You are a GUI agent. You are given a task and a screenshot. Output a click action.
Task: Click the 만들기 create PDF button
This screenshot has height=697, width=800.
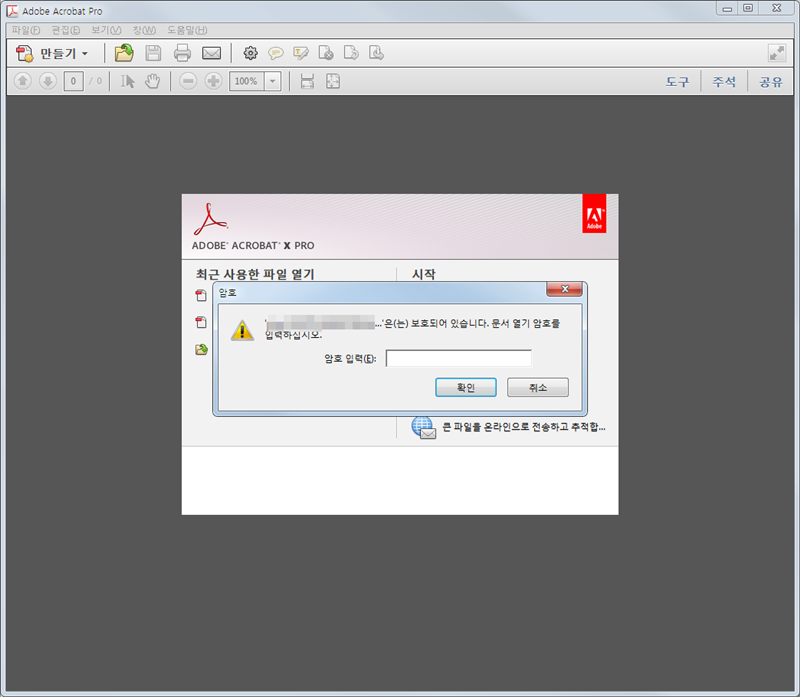(x=52, y=53)
